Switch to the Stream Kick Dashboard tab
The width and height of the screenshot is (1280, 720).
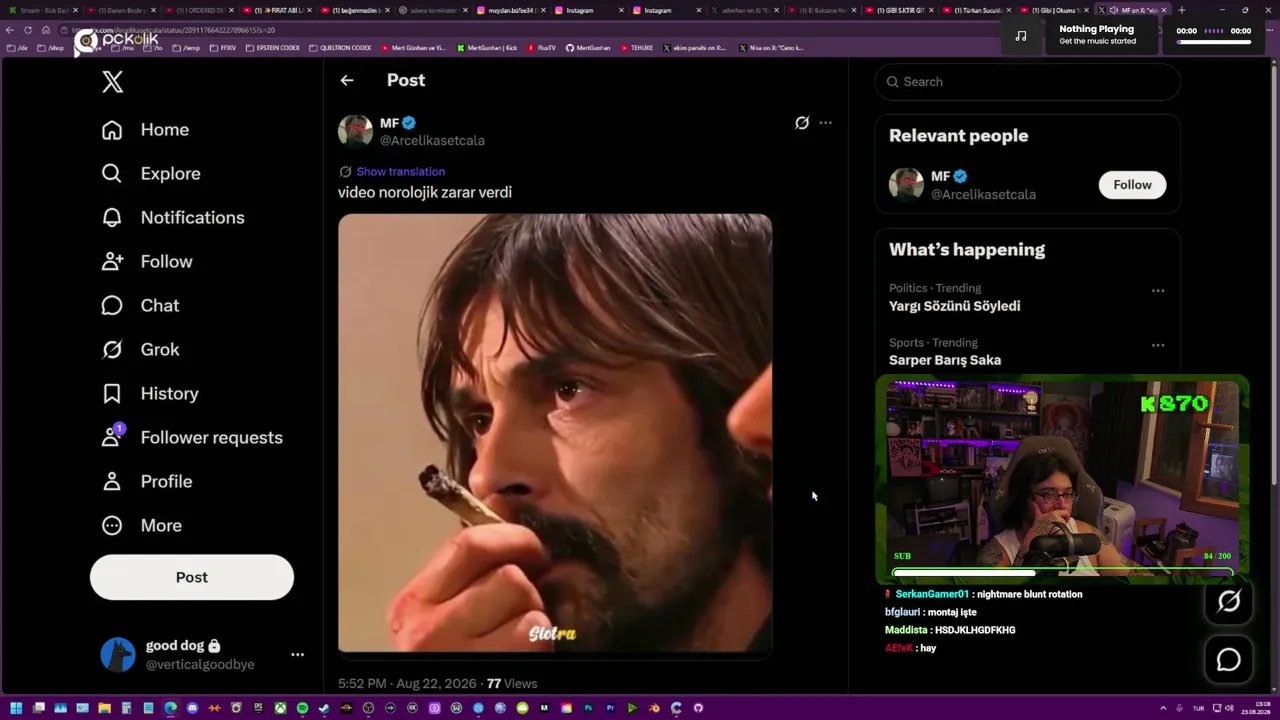pos(43,10)
